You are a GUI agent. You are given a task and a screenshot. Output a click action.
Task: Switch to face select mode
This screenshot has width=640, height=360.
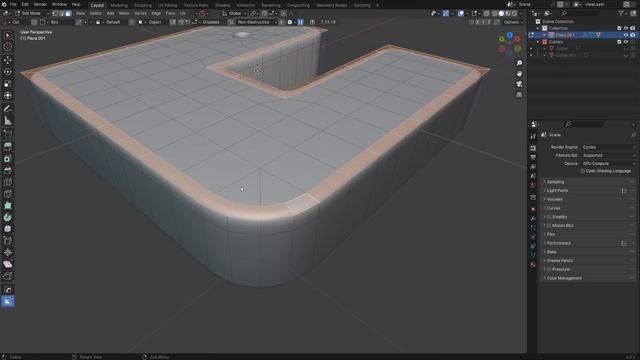(x=68, y=13)
